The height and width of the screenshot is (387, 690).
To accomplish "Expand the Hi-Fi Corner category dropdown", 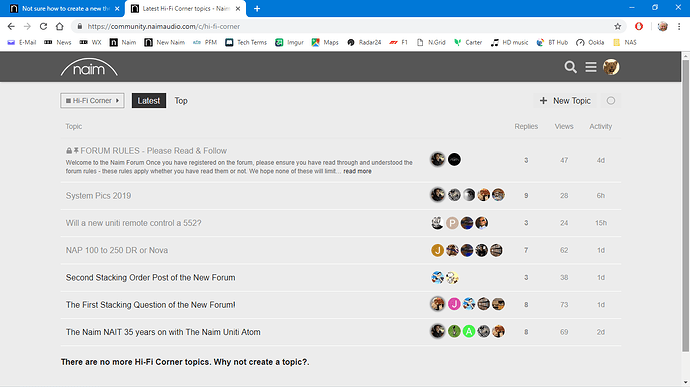I will point(92,100).
